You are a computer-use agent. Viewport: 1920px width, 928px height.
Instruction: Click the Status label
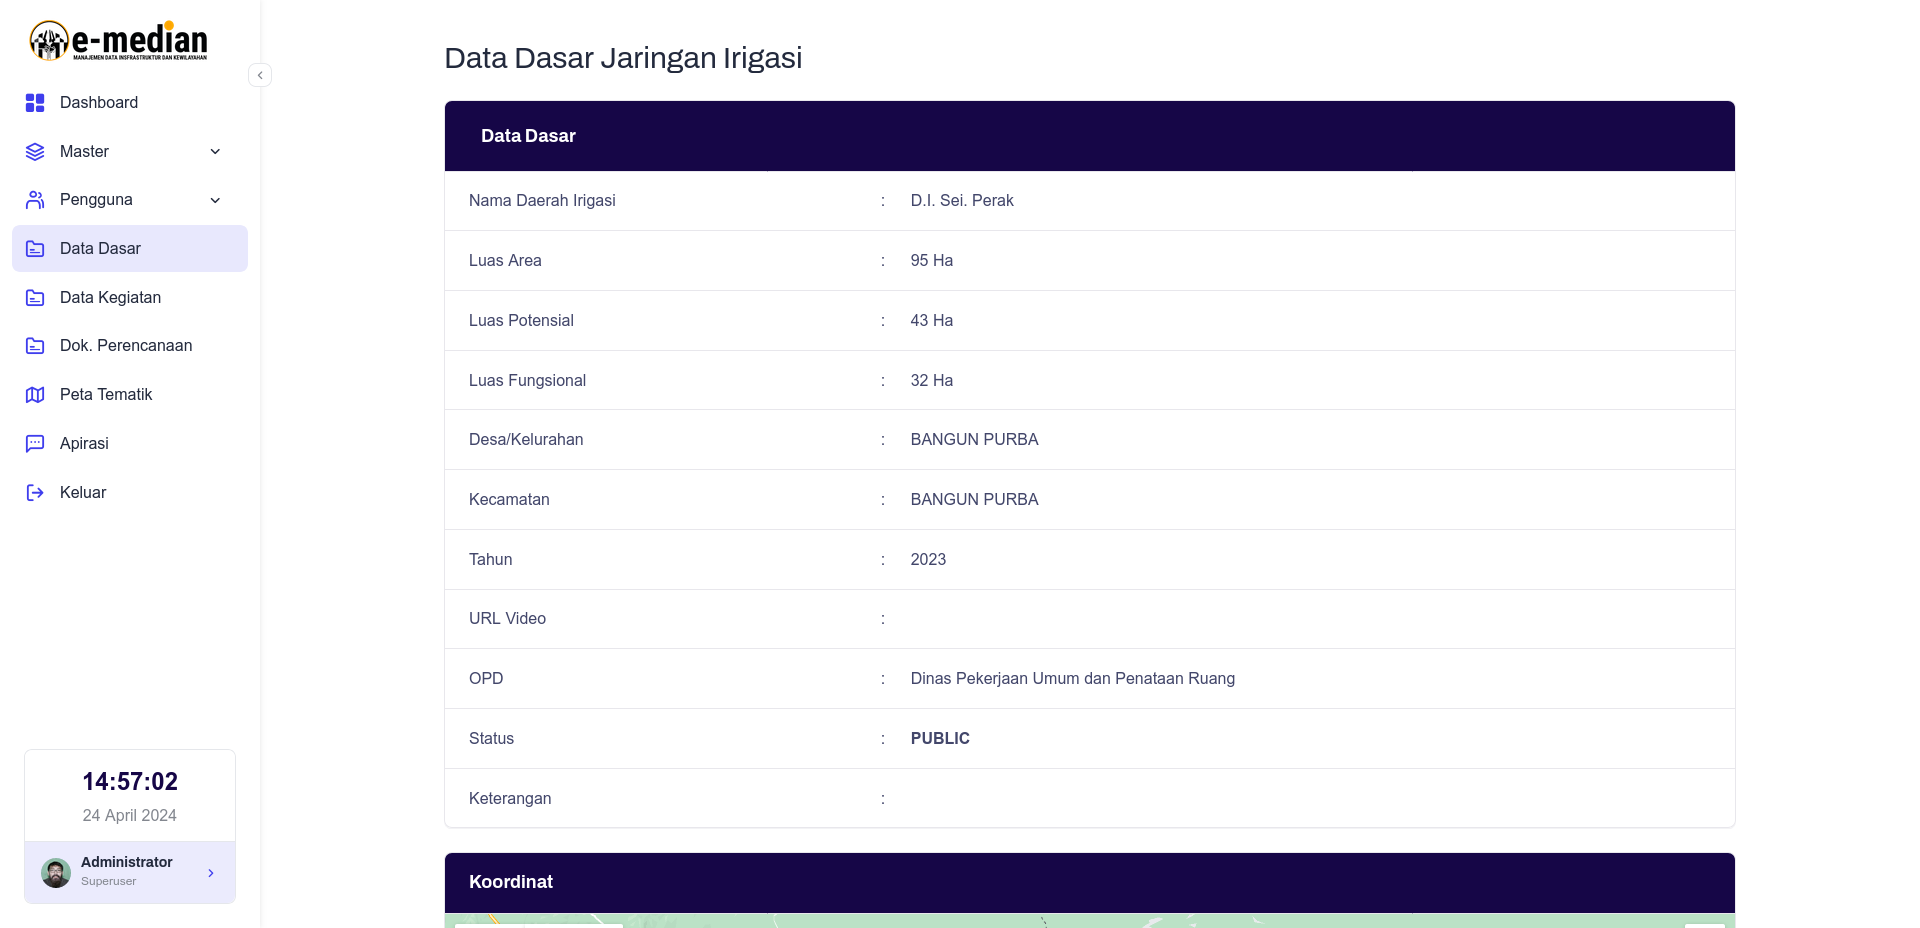491,739
